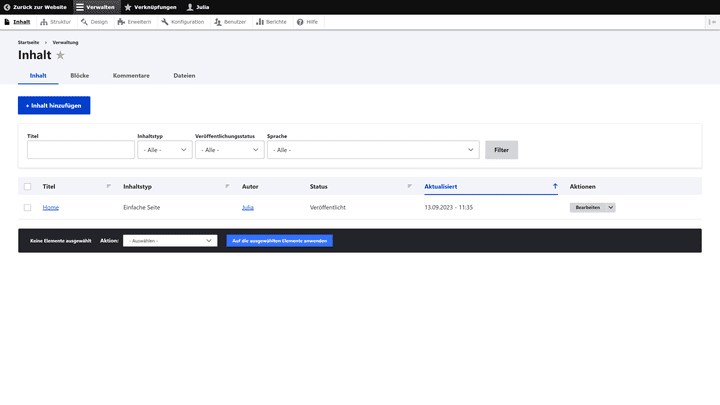Open the Veröffentlichungsstatus filter dropdown
This screenshot has height=405, width=720.
pyautogui.click(x=230, y=150)
